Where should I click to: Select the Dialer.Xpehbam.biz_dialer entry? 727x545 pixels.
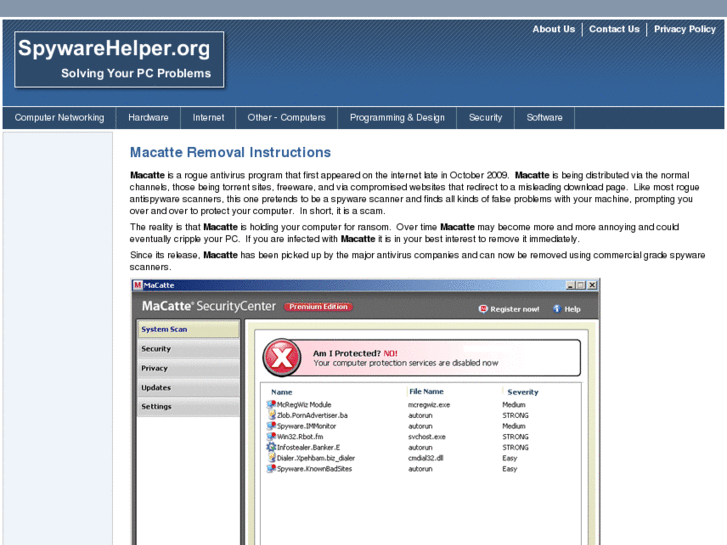[x=316, y=458]
